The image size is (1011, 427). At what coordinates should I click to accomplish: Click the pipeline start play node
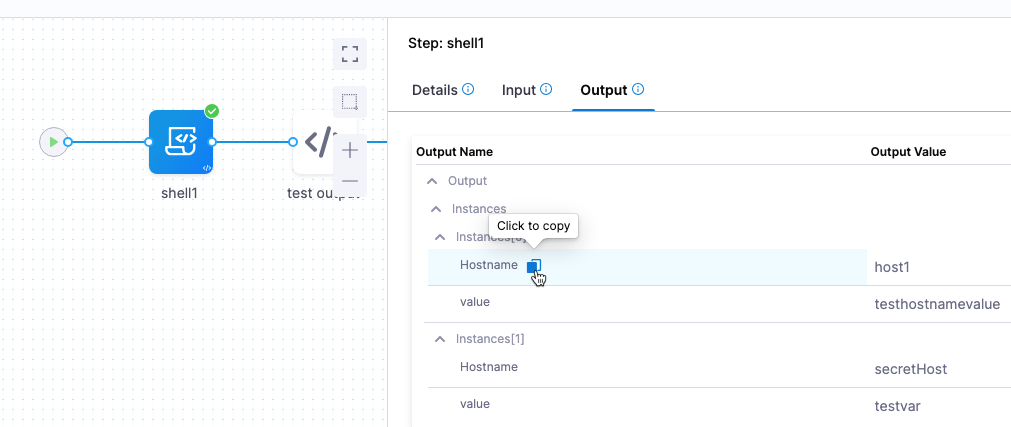[52, 142]
